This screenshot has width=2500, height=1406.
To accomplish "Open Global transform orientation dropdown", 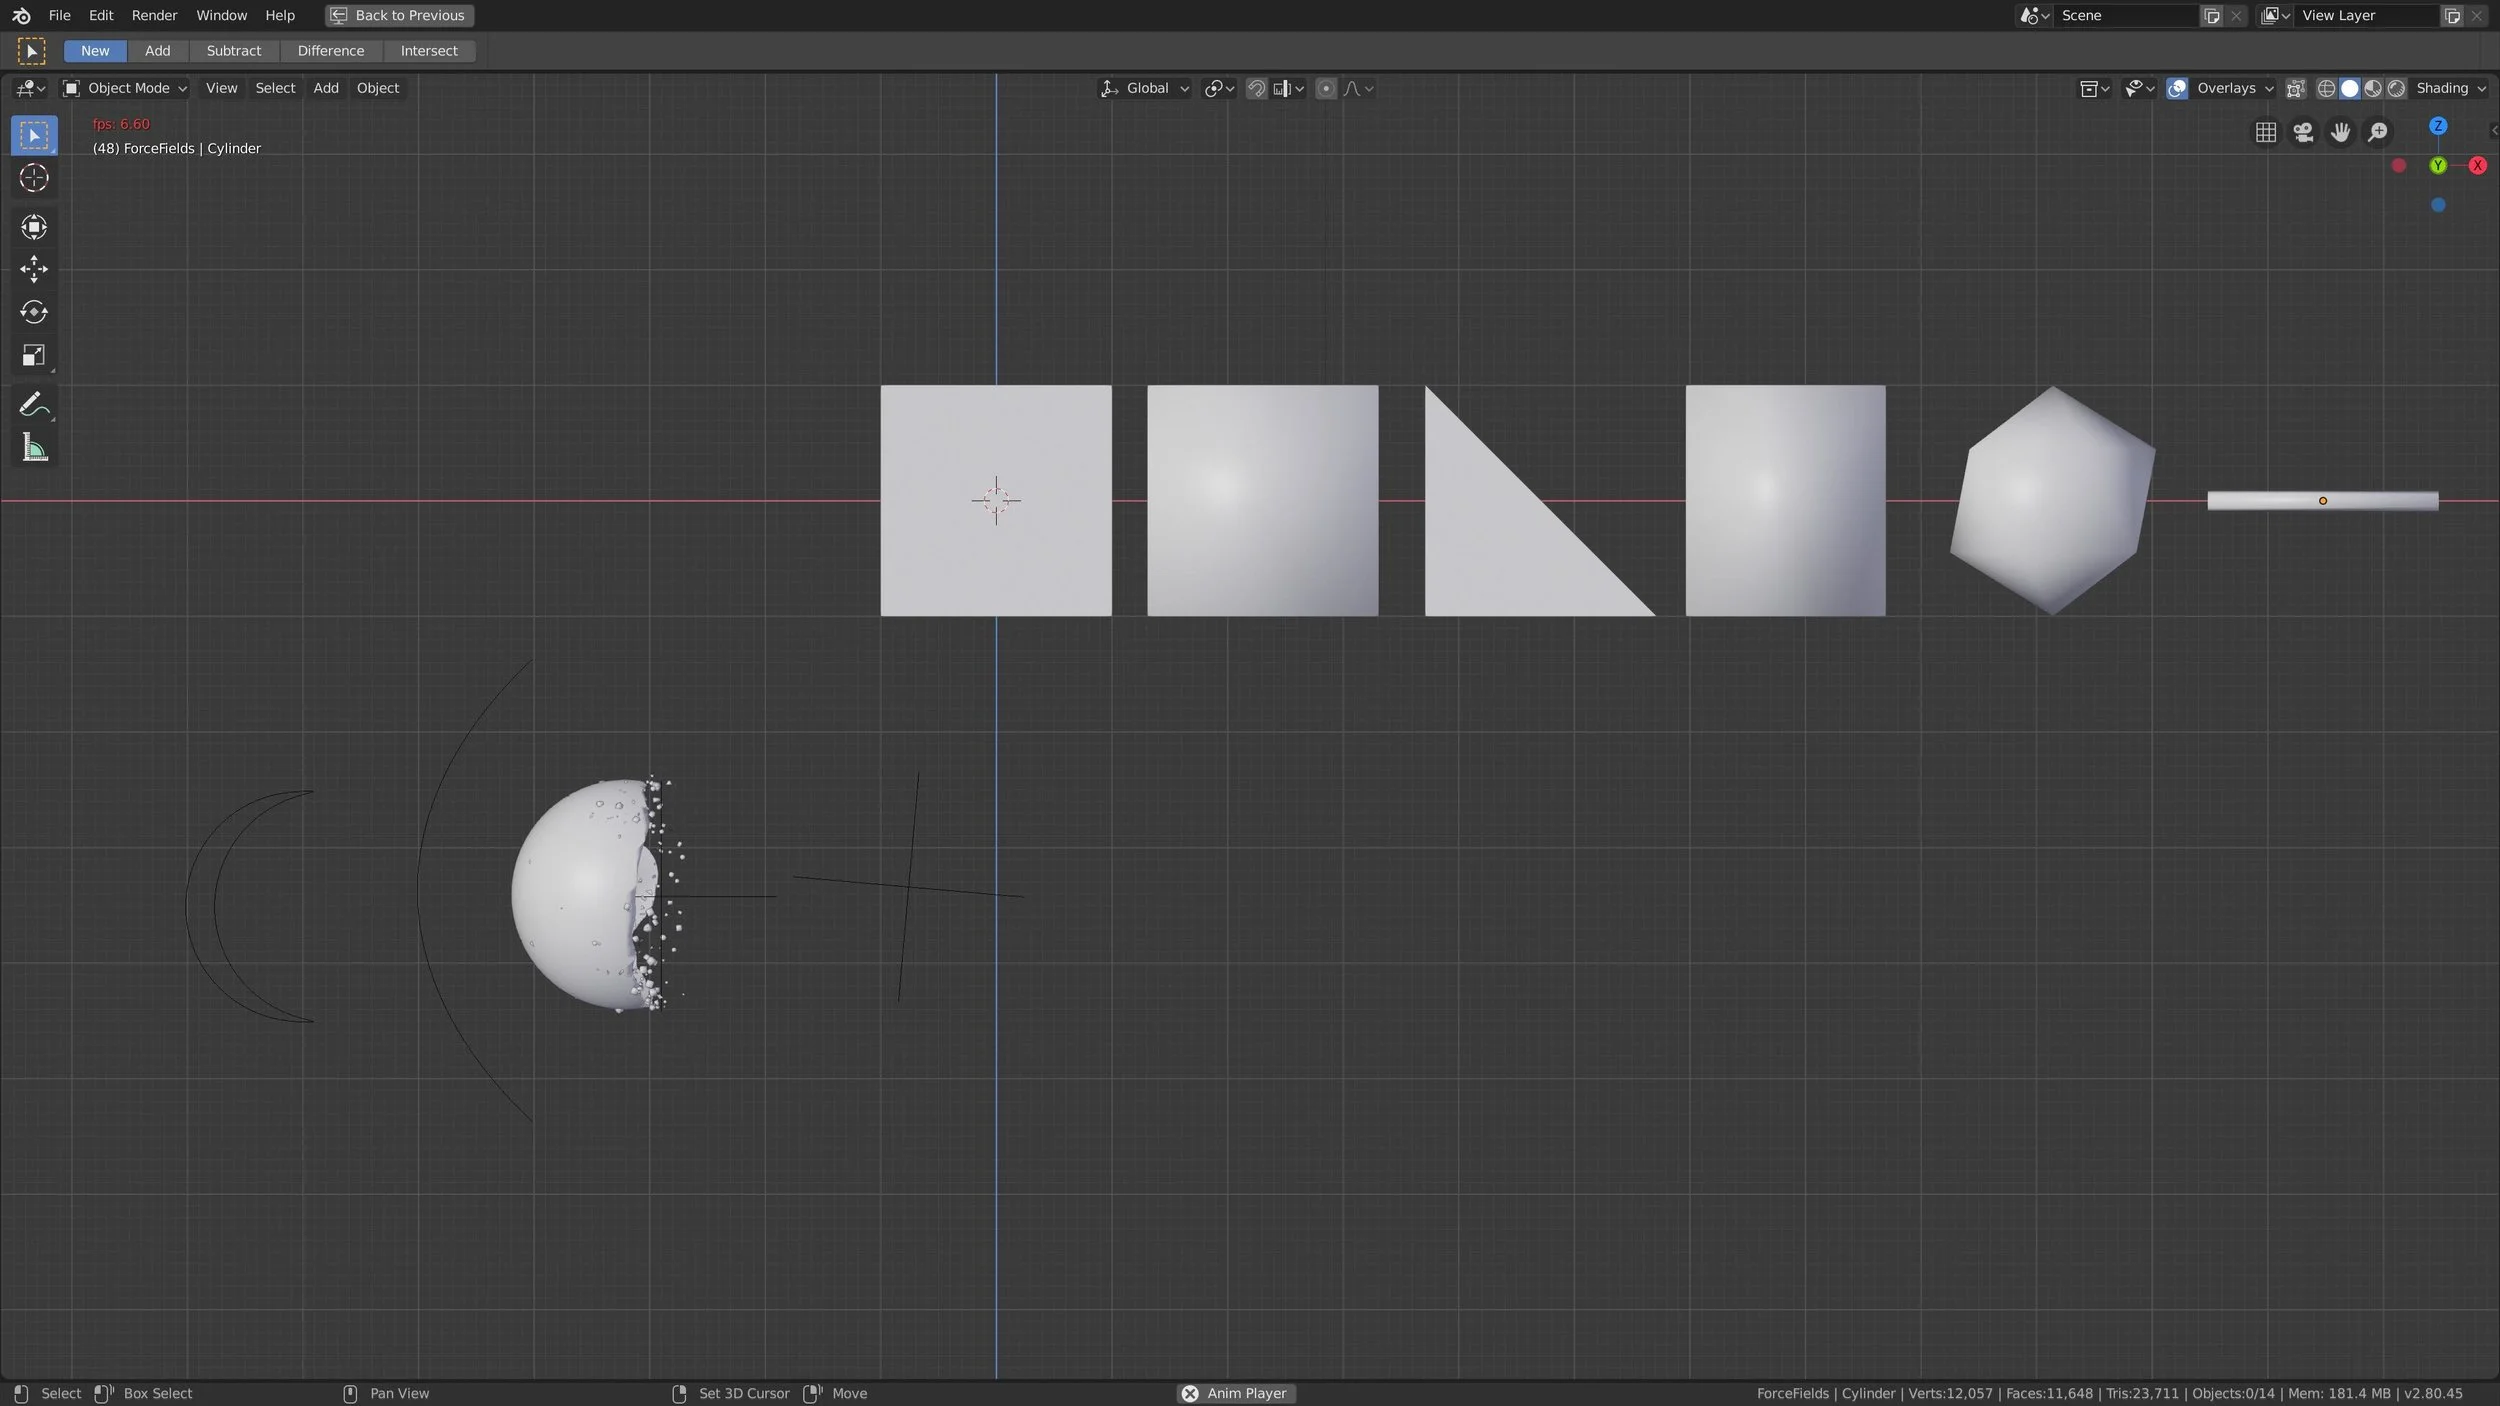I will point(1145,88).
